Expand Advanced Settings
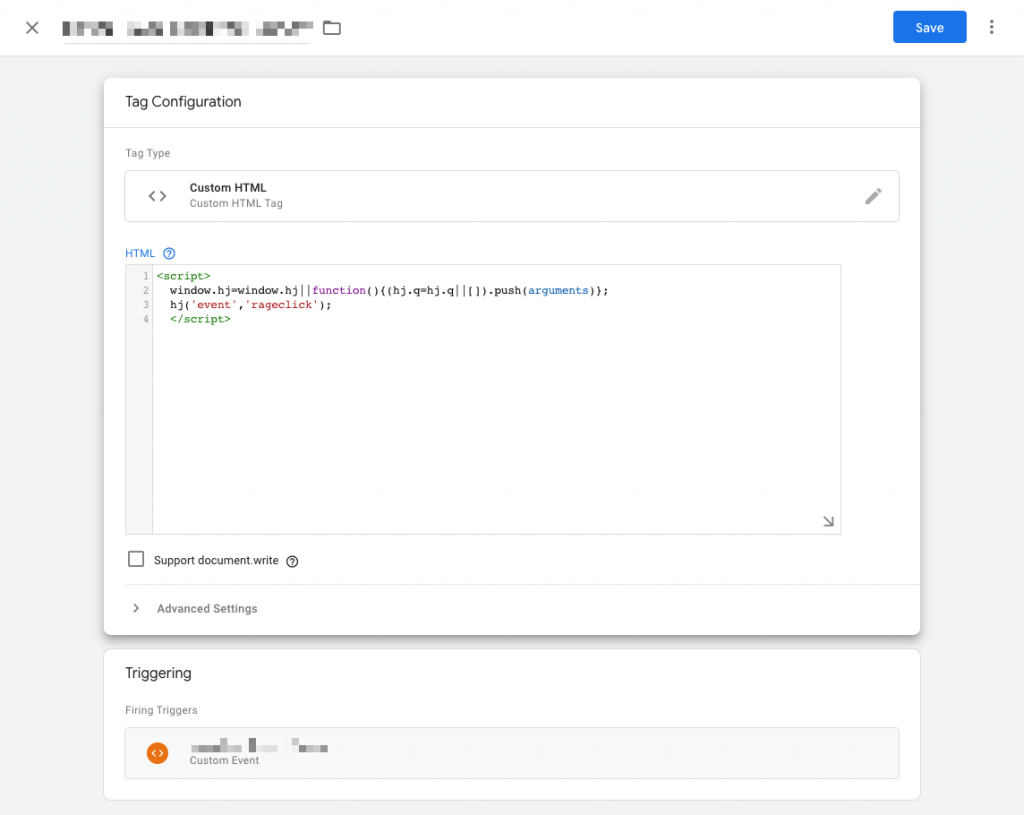This screenshot has height=815, width=1024. click(x=207, y=608)
